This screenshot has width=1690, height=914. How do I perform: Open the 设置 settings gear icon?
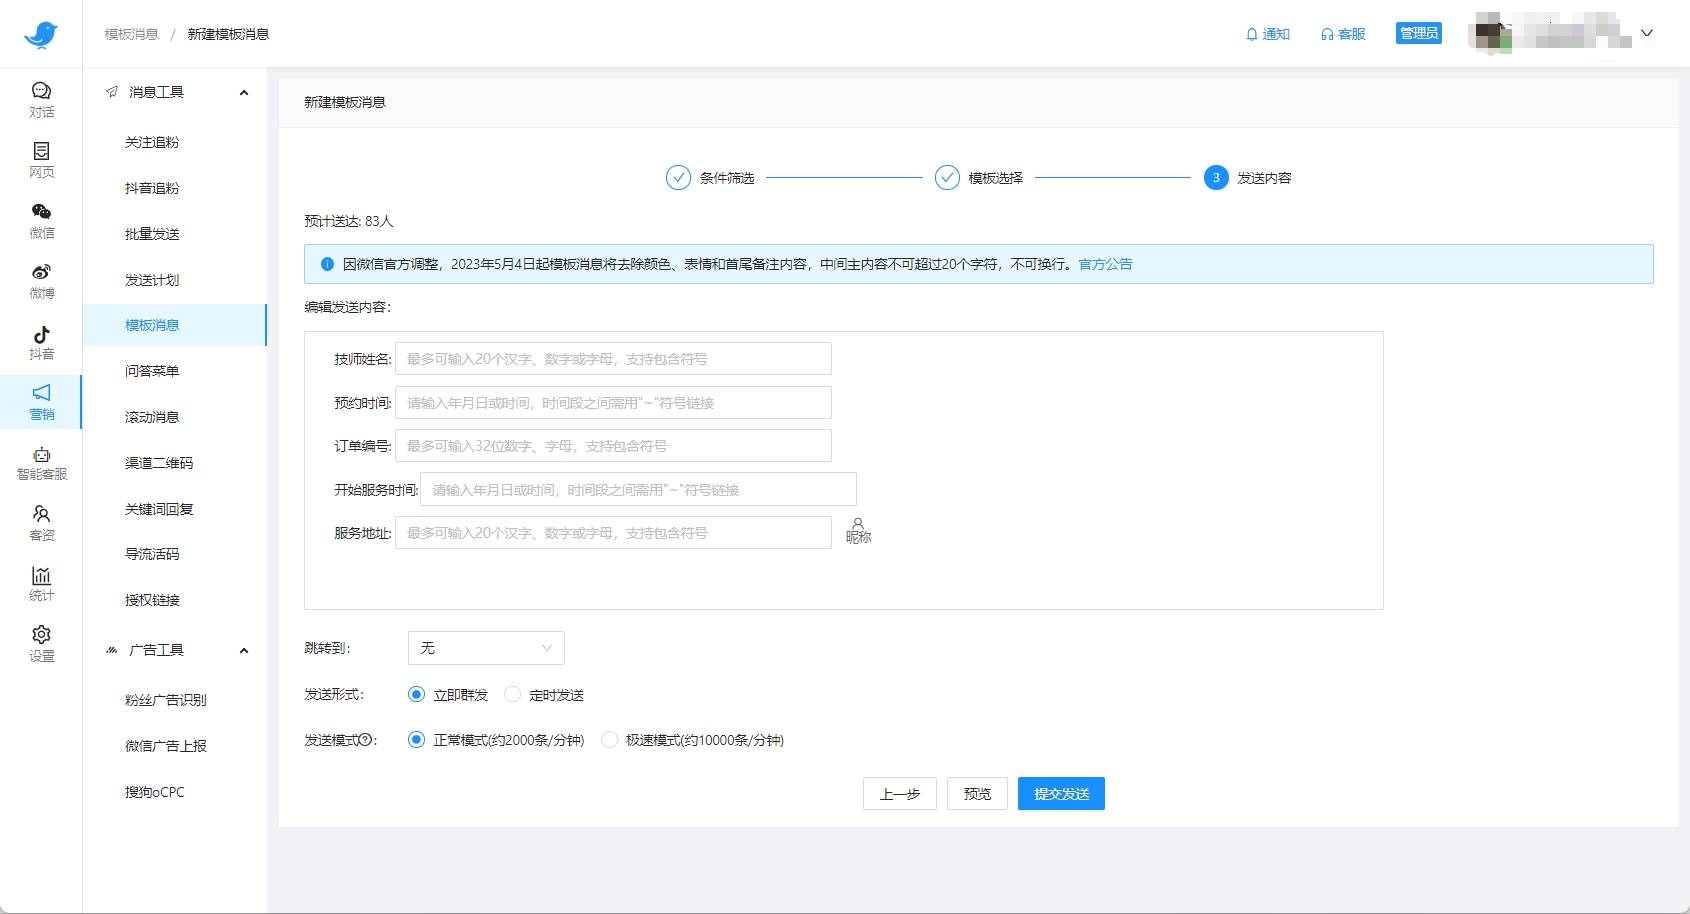tap(41, 636)
